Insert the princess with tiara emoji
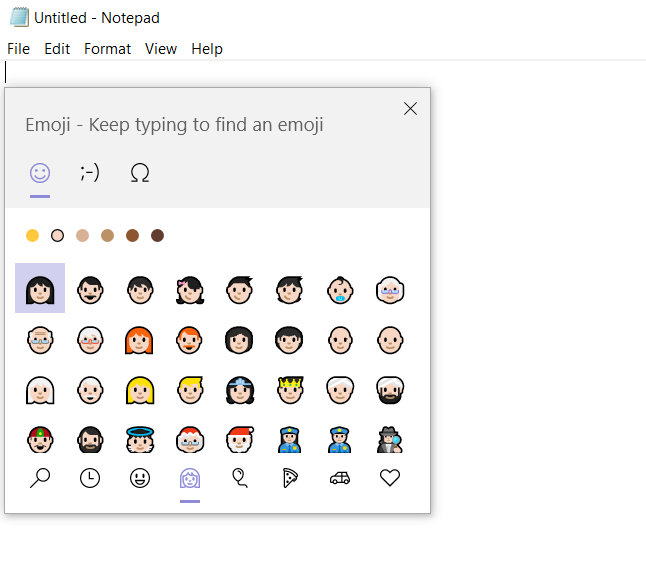Viewport: 646px width, 567px height. (240, 390)
